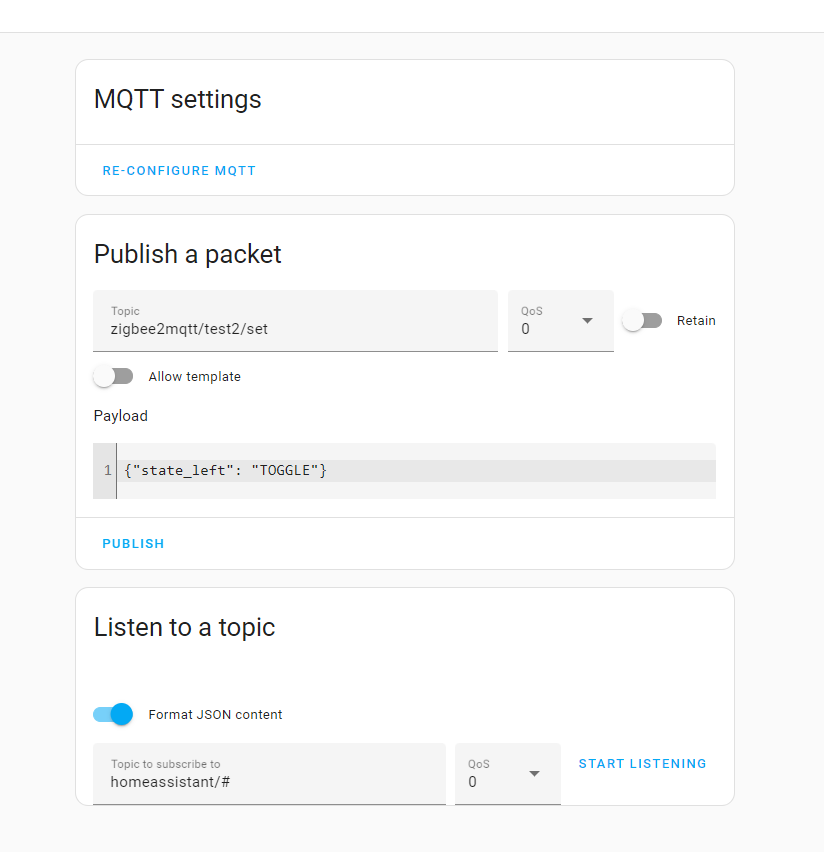Click the Format JSON content label
The image size is (824, 852).
click(x=215, y=715)
